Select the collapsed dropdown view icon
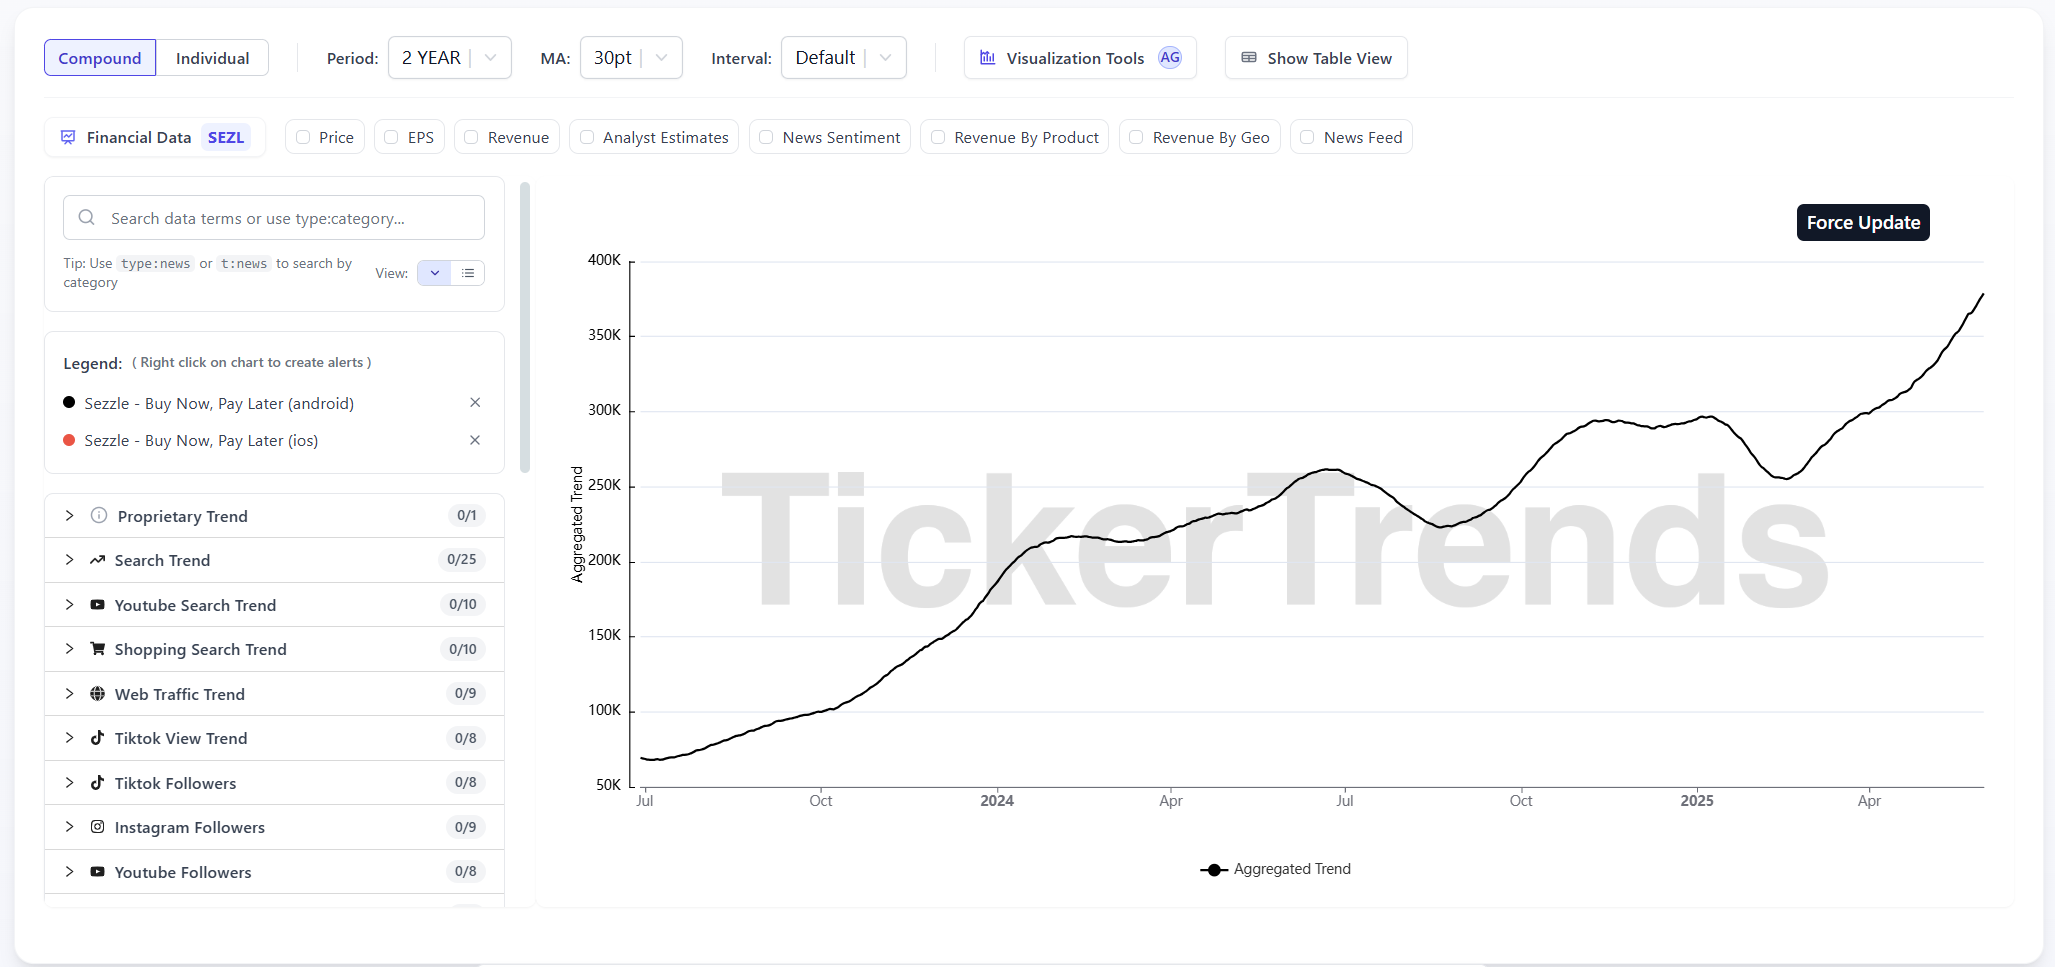 [x=435, y=273]
